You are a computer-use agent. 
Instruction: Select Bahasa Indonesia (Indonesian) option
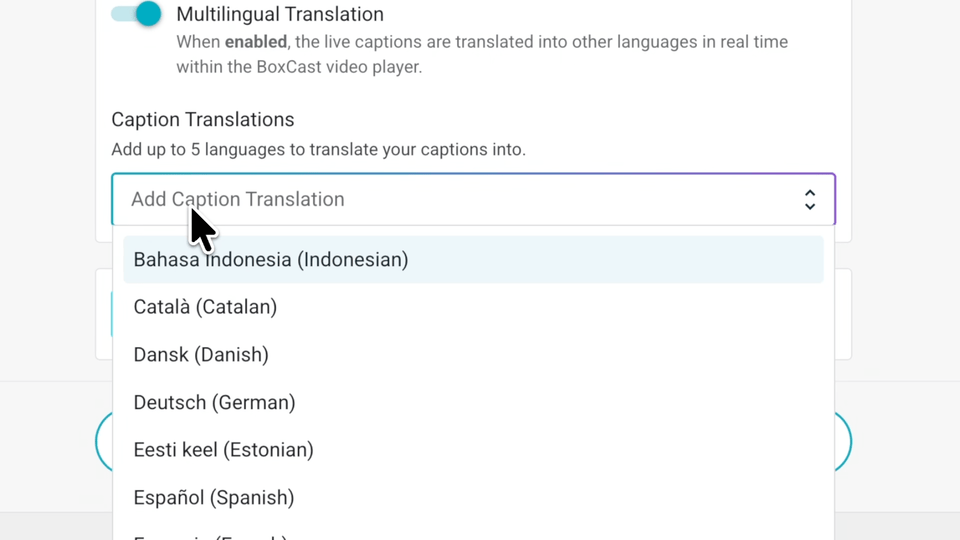click(271, 260)
